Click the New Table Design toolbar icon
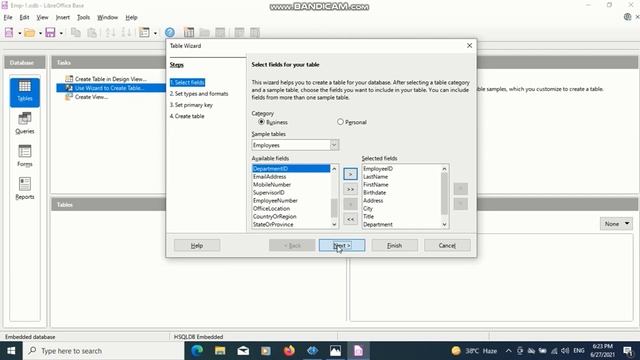Screen dimensions: 640x360 click(x=189, y=33)
